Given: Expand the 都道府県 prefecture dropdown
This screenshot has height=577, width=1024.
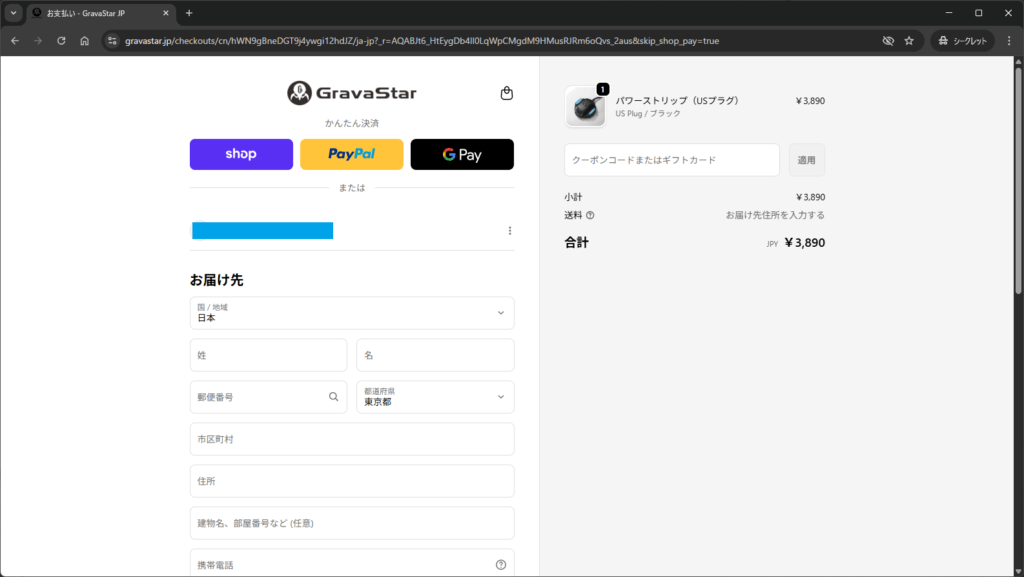Looking at the screenshot, I should click(435, 397).
